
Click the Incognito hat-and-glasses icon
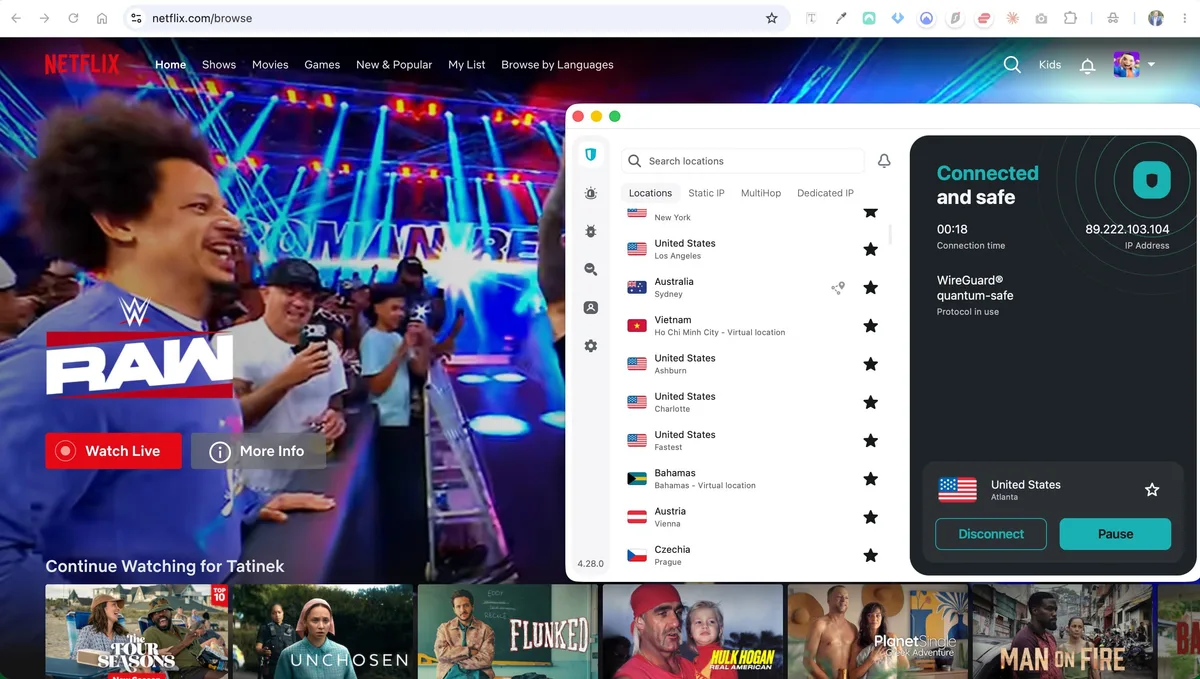click(1113, 18)
